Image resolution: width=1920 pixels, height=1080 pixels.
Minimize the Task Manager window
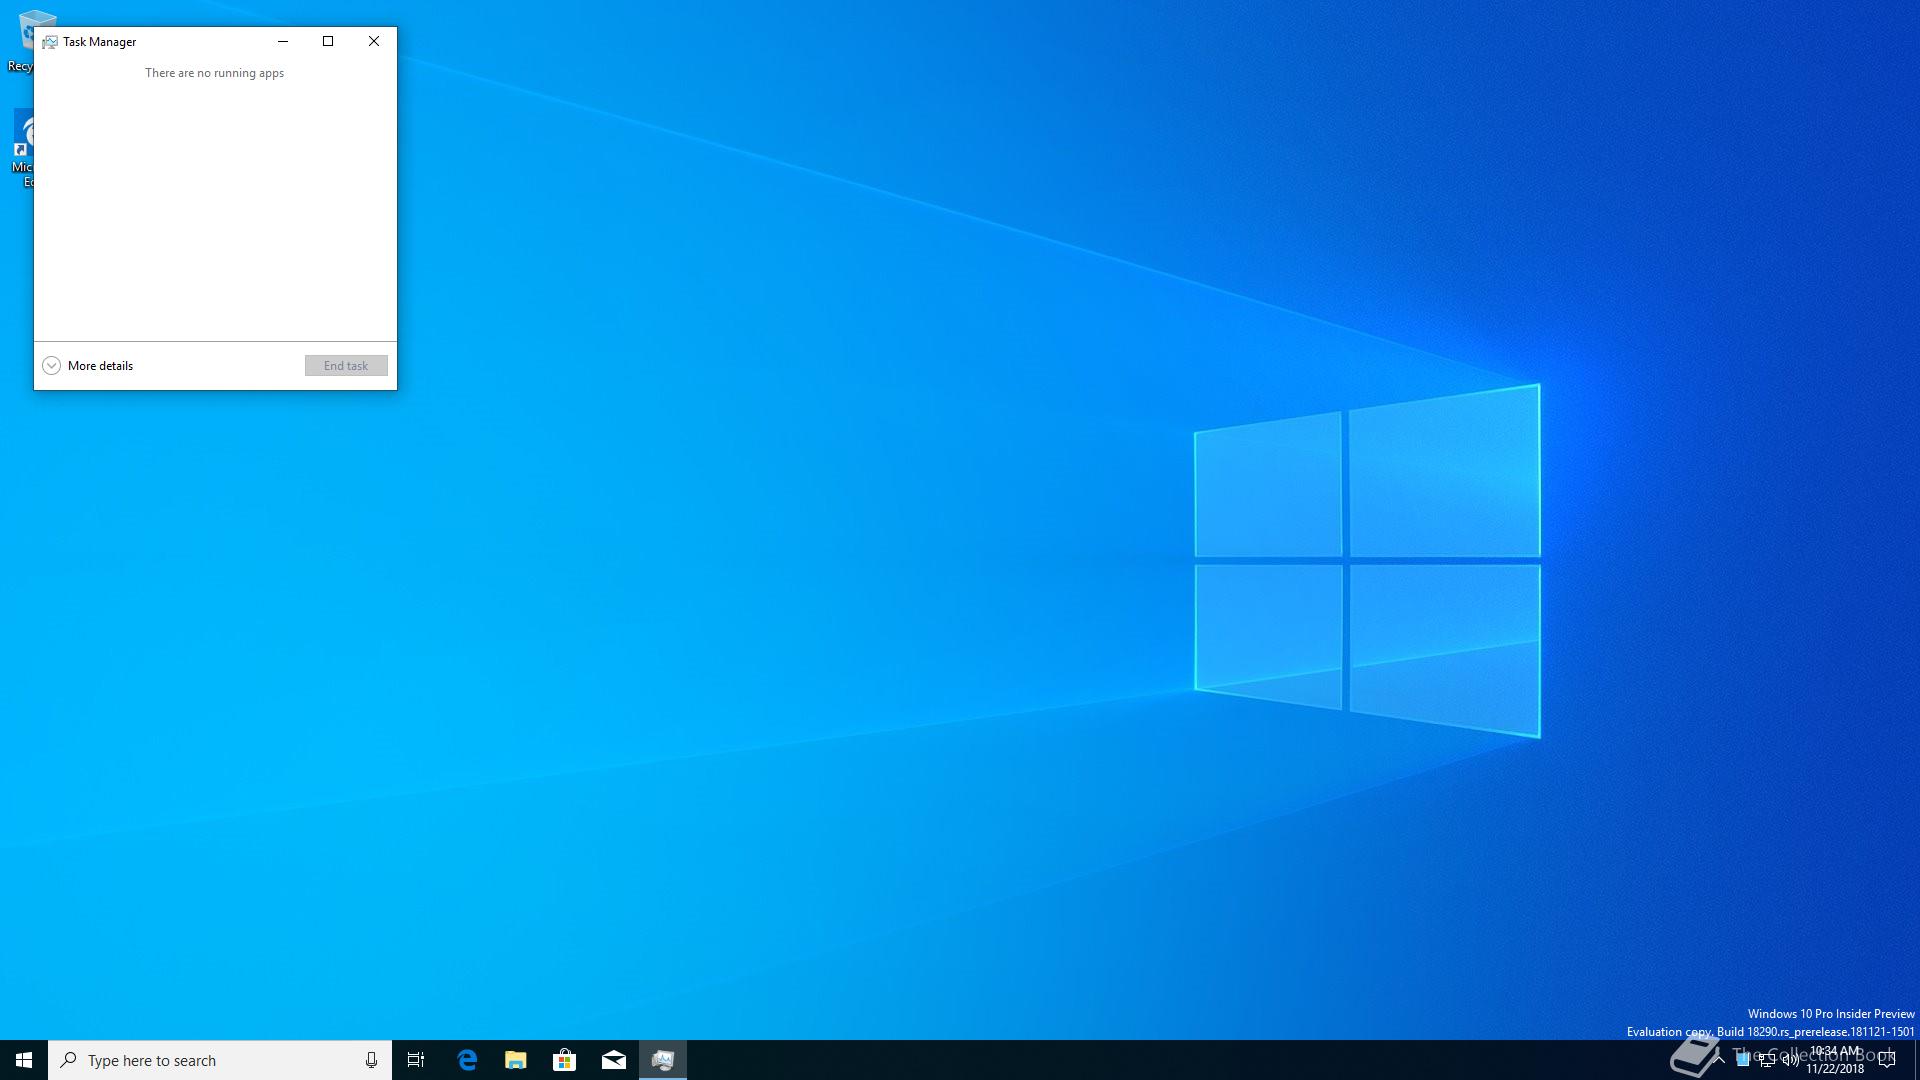(283, 41)
